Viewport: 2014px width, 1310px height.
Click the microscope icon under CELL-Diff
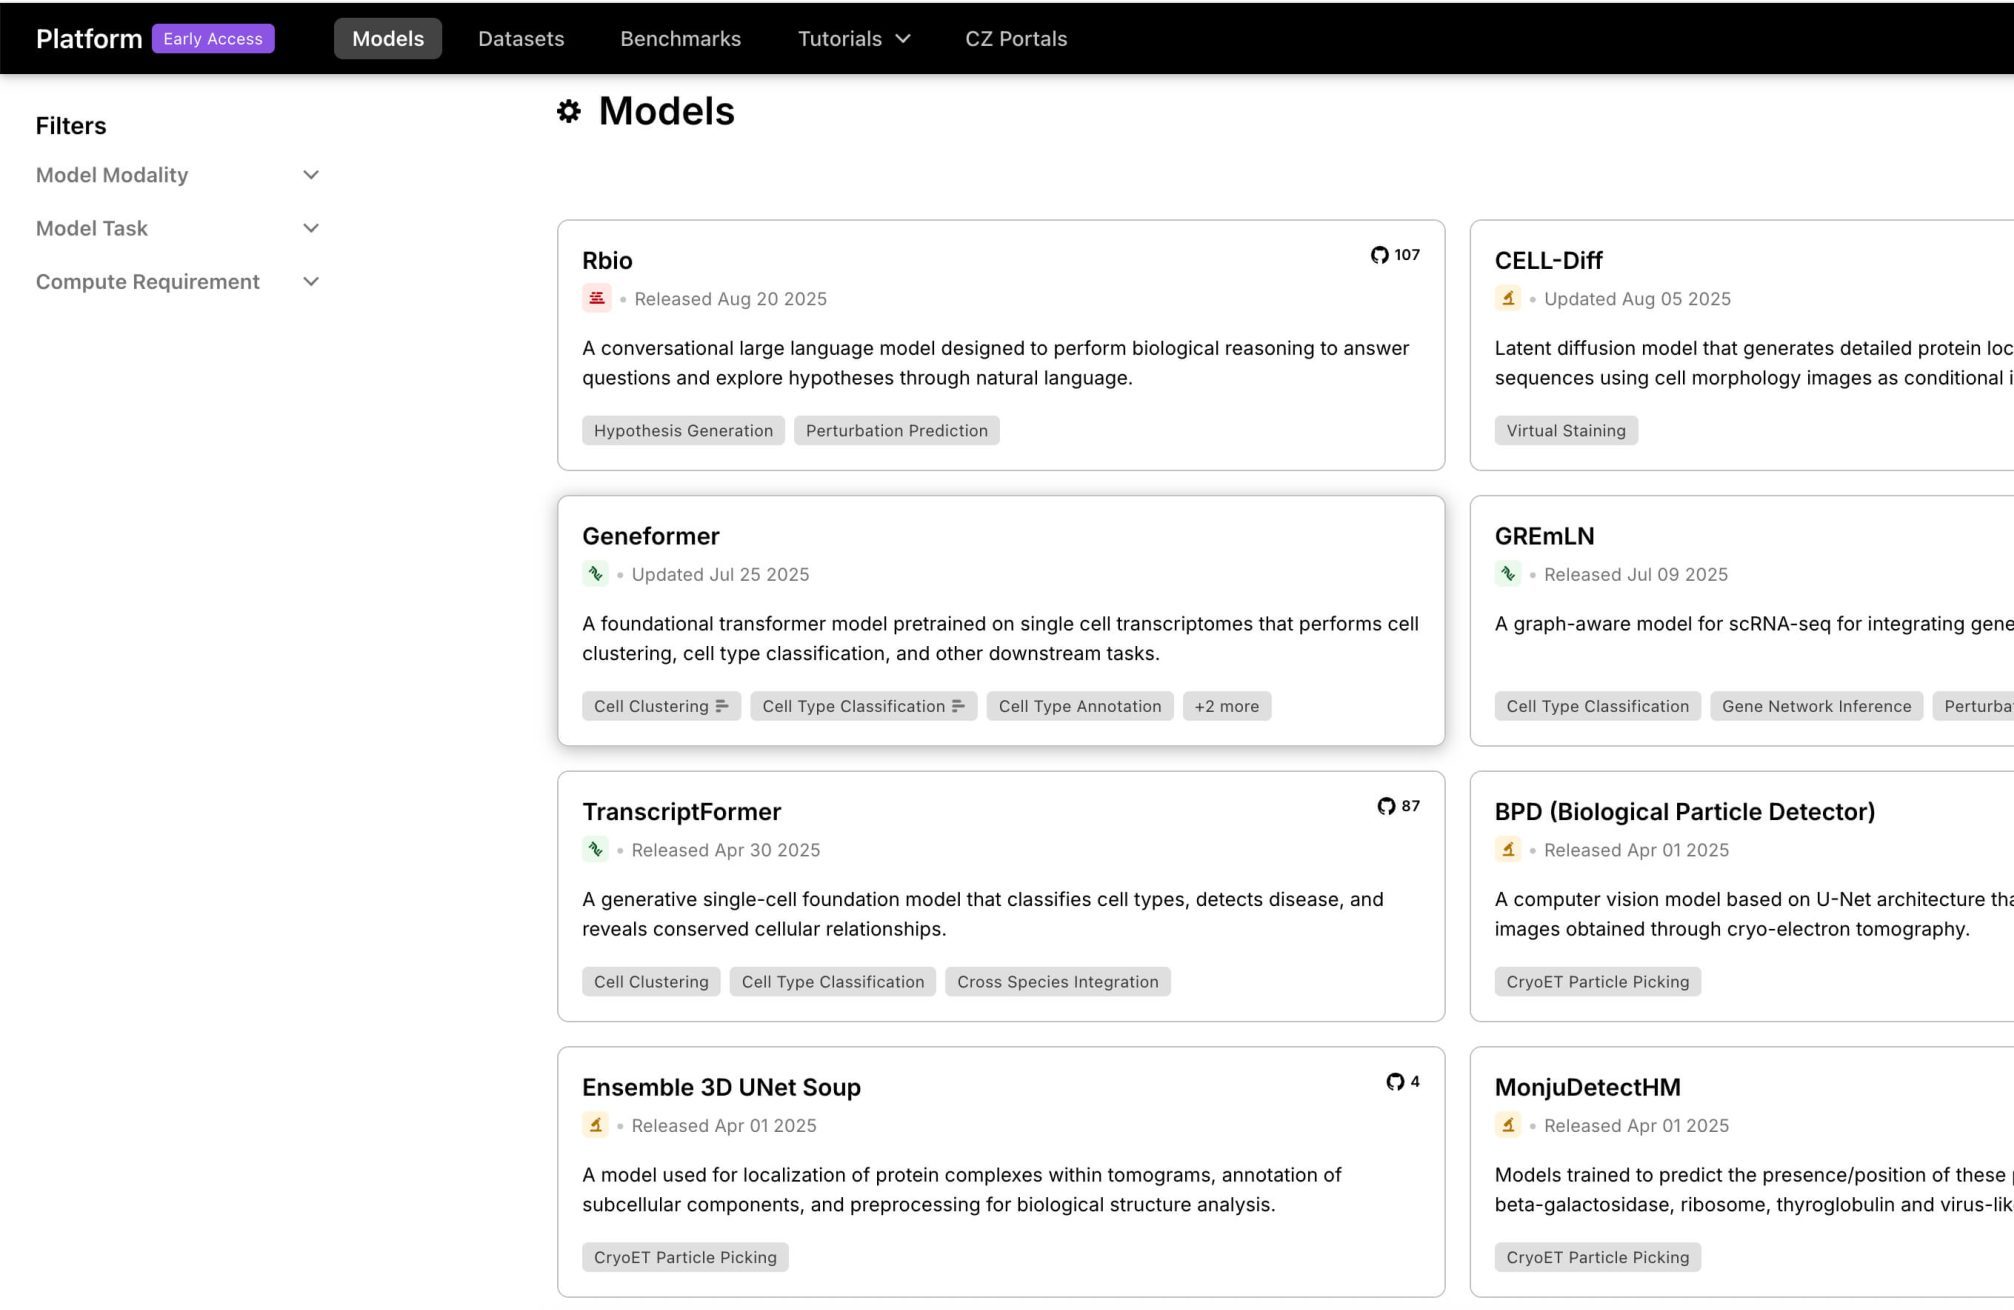[1507, 298]
